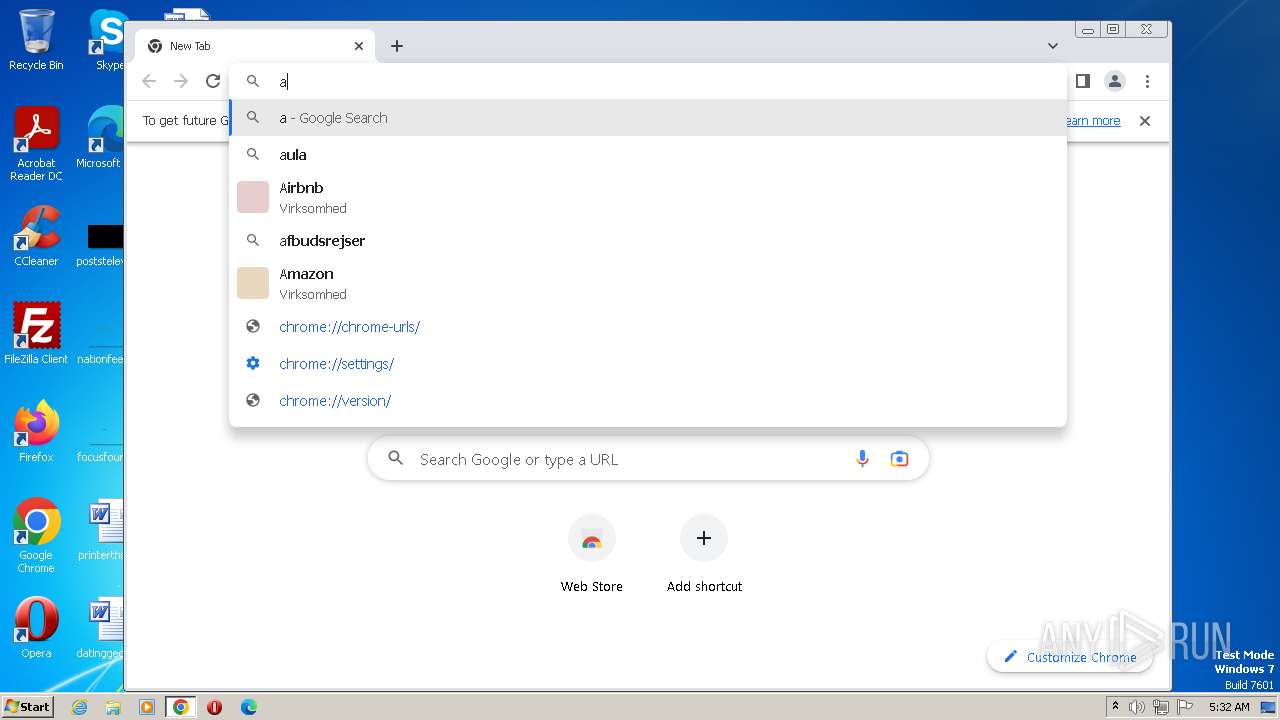Select the Google Chrome desktop icon
This screenshot has width=1280, height=720.
pyautogui.click(x=36, y=536)
